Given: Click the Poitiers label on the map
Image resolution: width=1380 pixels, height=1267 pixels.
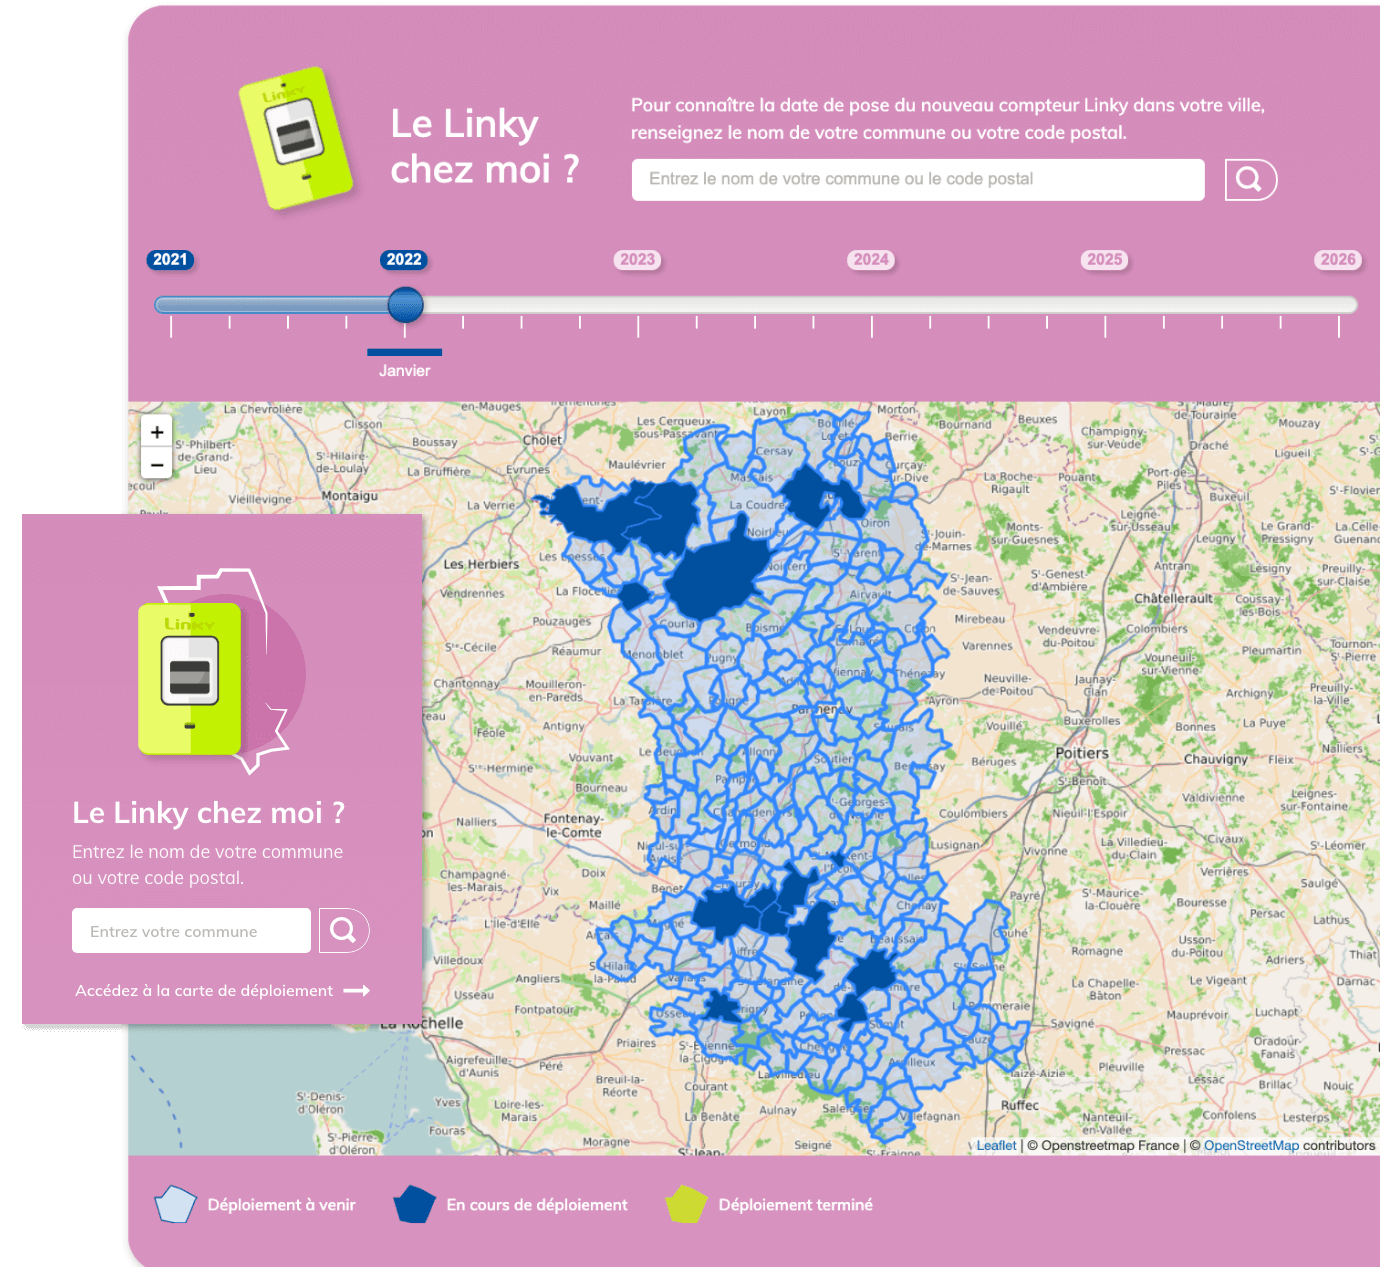Looking at the screenshot, I should pyautogui.click(x=1082, y=753).
